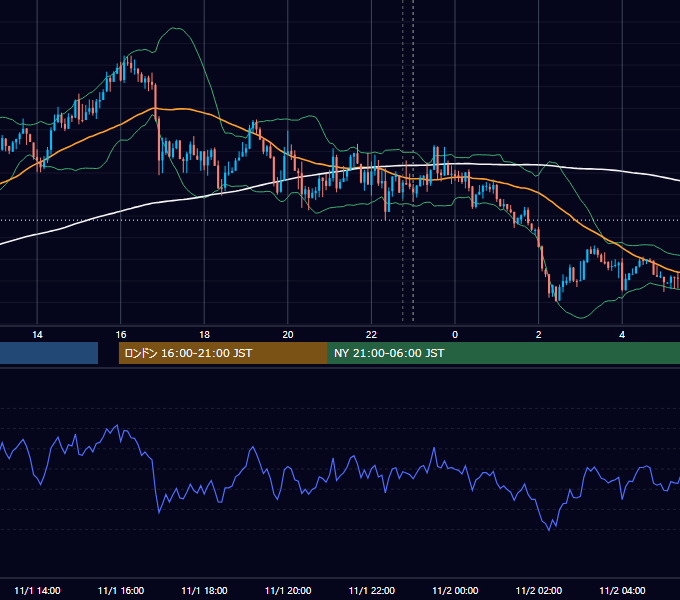Click the '11/1 18:00' time label
Image resolution: width=680 pixels, height=600 pixels.
[204, 590]
